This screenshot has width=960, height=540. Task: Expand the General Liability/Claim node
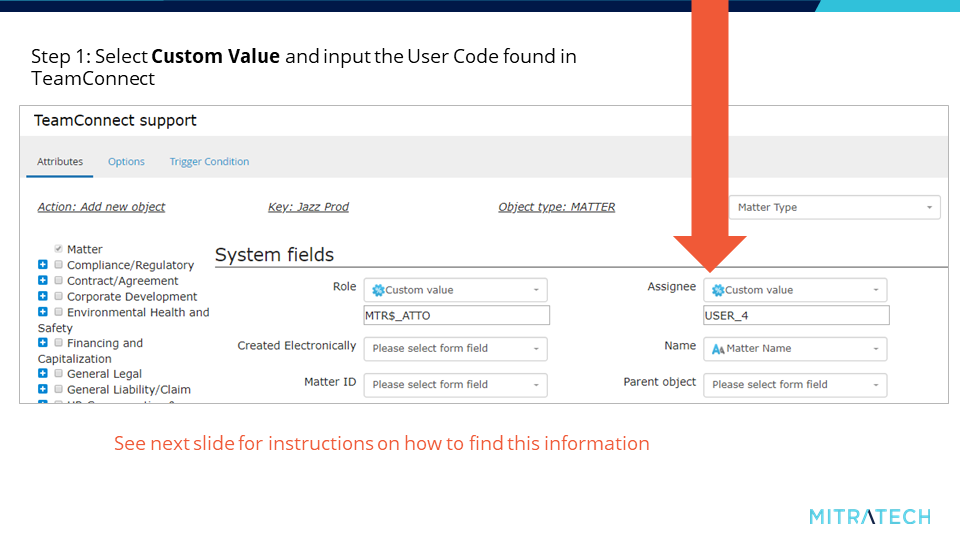pos(42,389)
